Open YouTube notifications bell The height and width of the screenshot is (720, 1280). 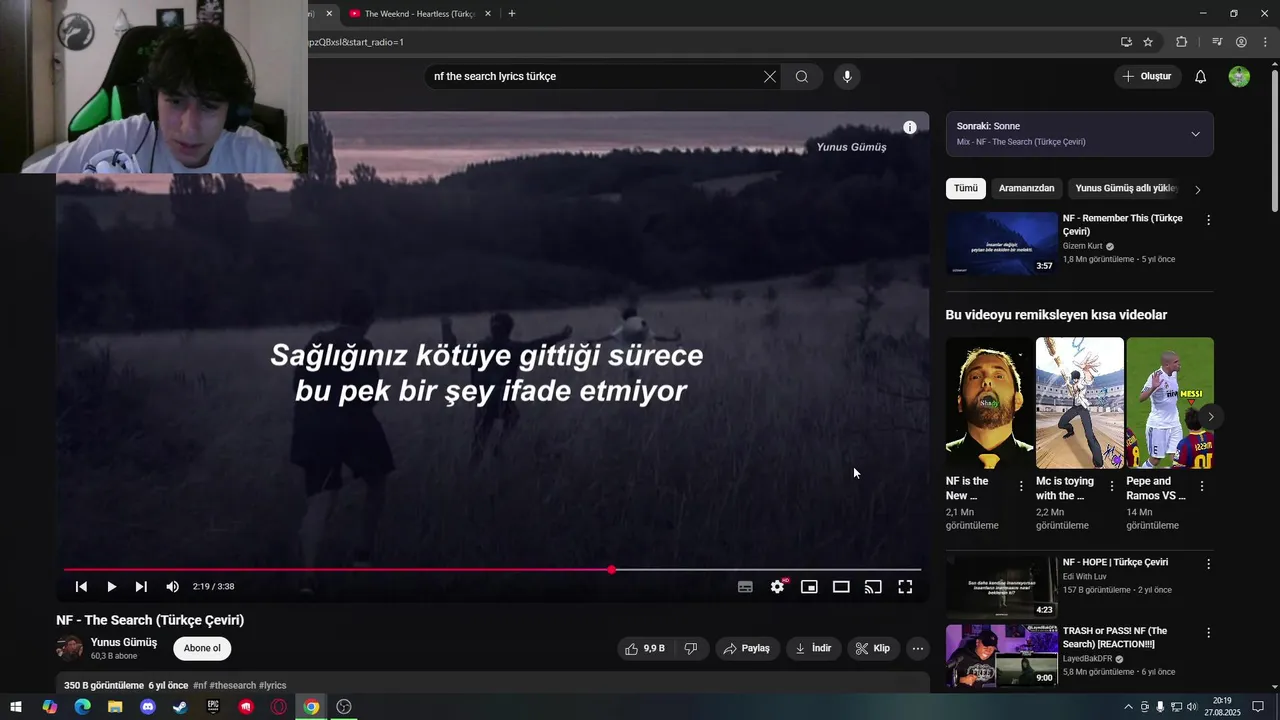tap(1201, 77)
